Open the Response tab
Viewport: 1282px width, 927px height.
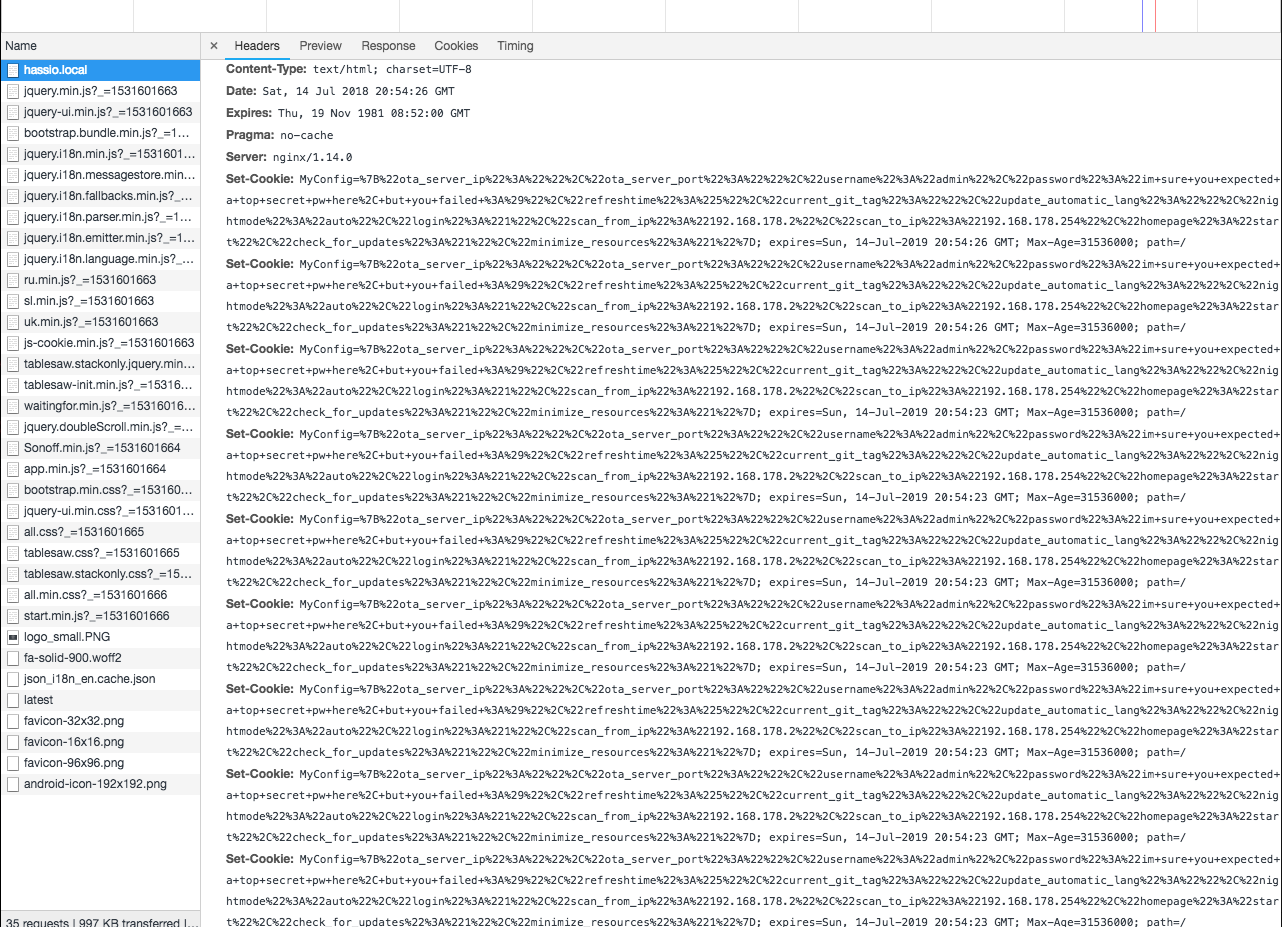(388, 46)
